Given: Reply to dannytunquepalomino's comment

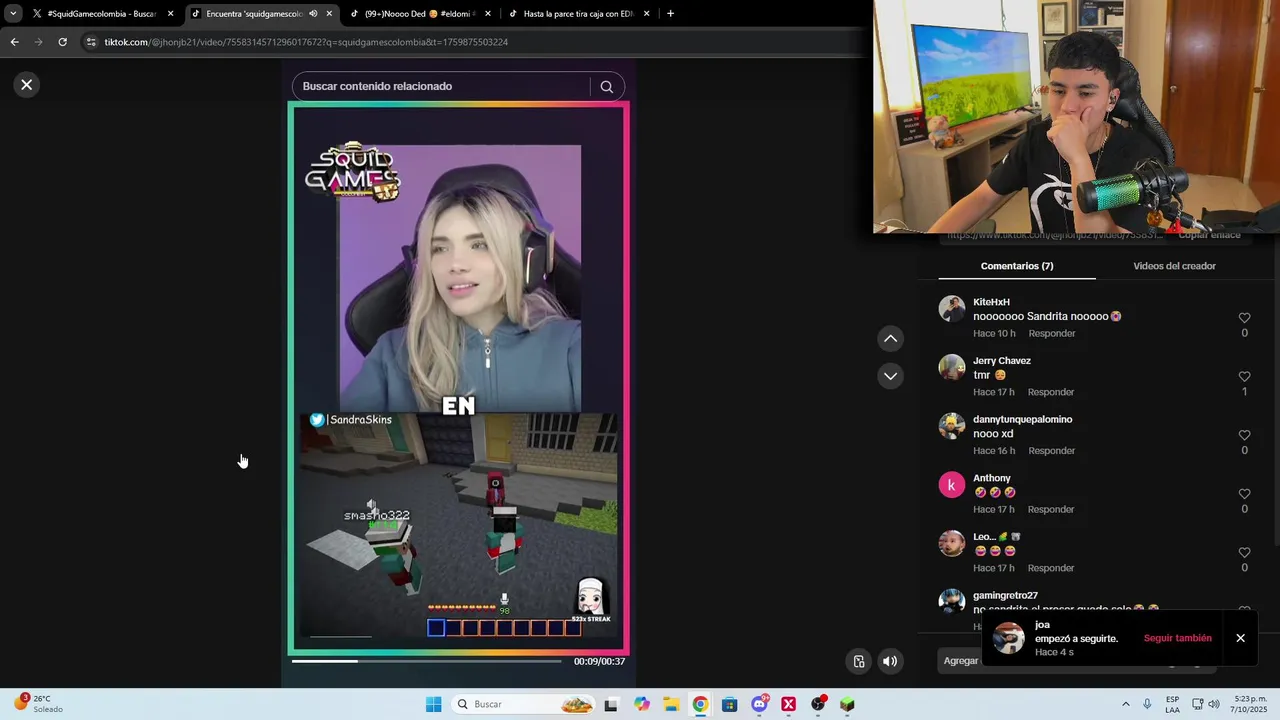Looking at the screenshot, I should tap(1052, 451).
